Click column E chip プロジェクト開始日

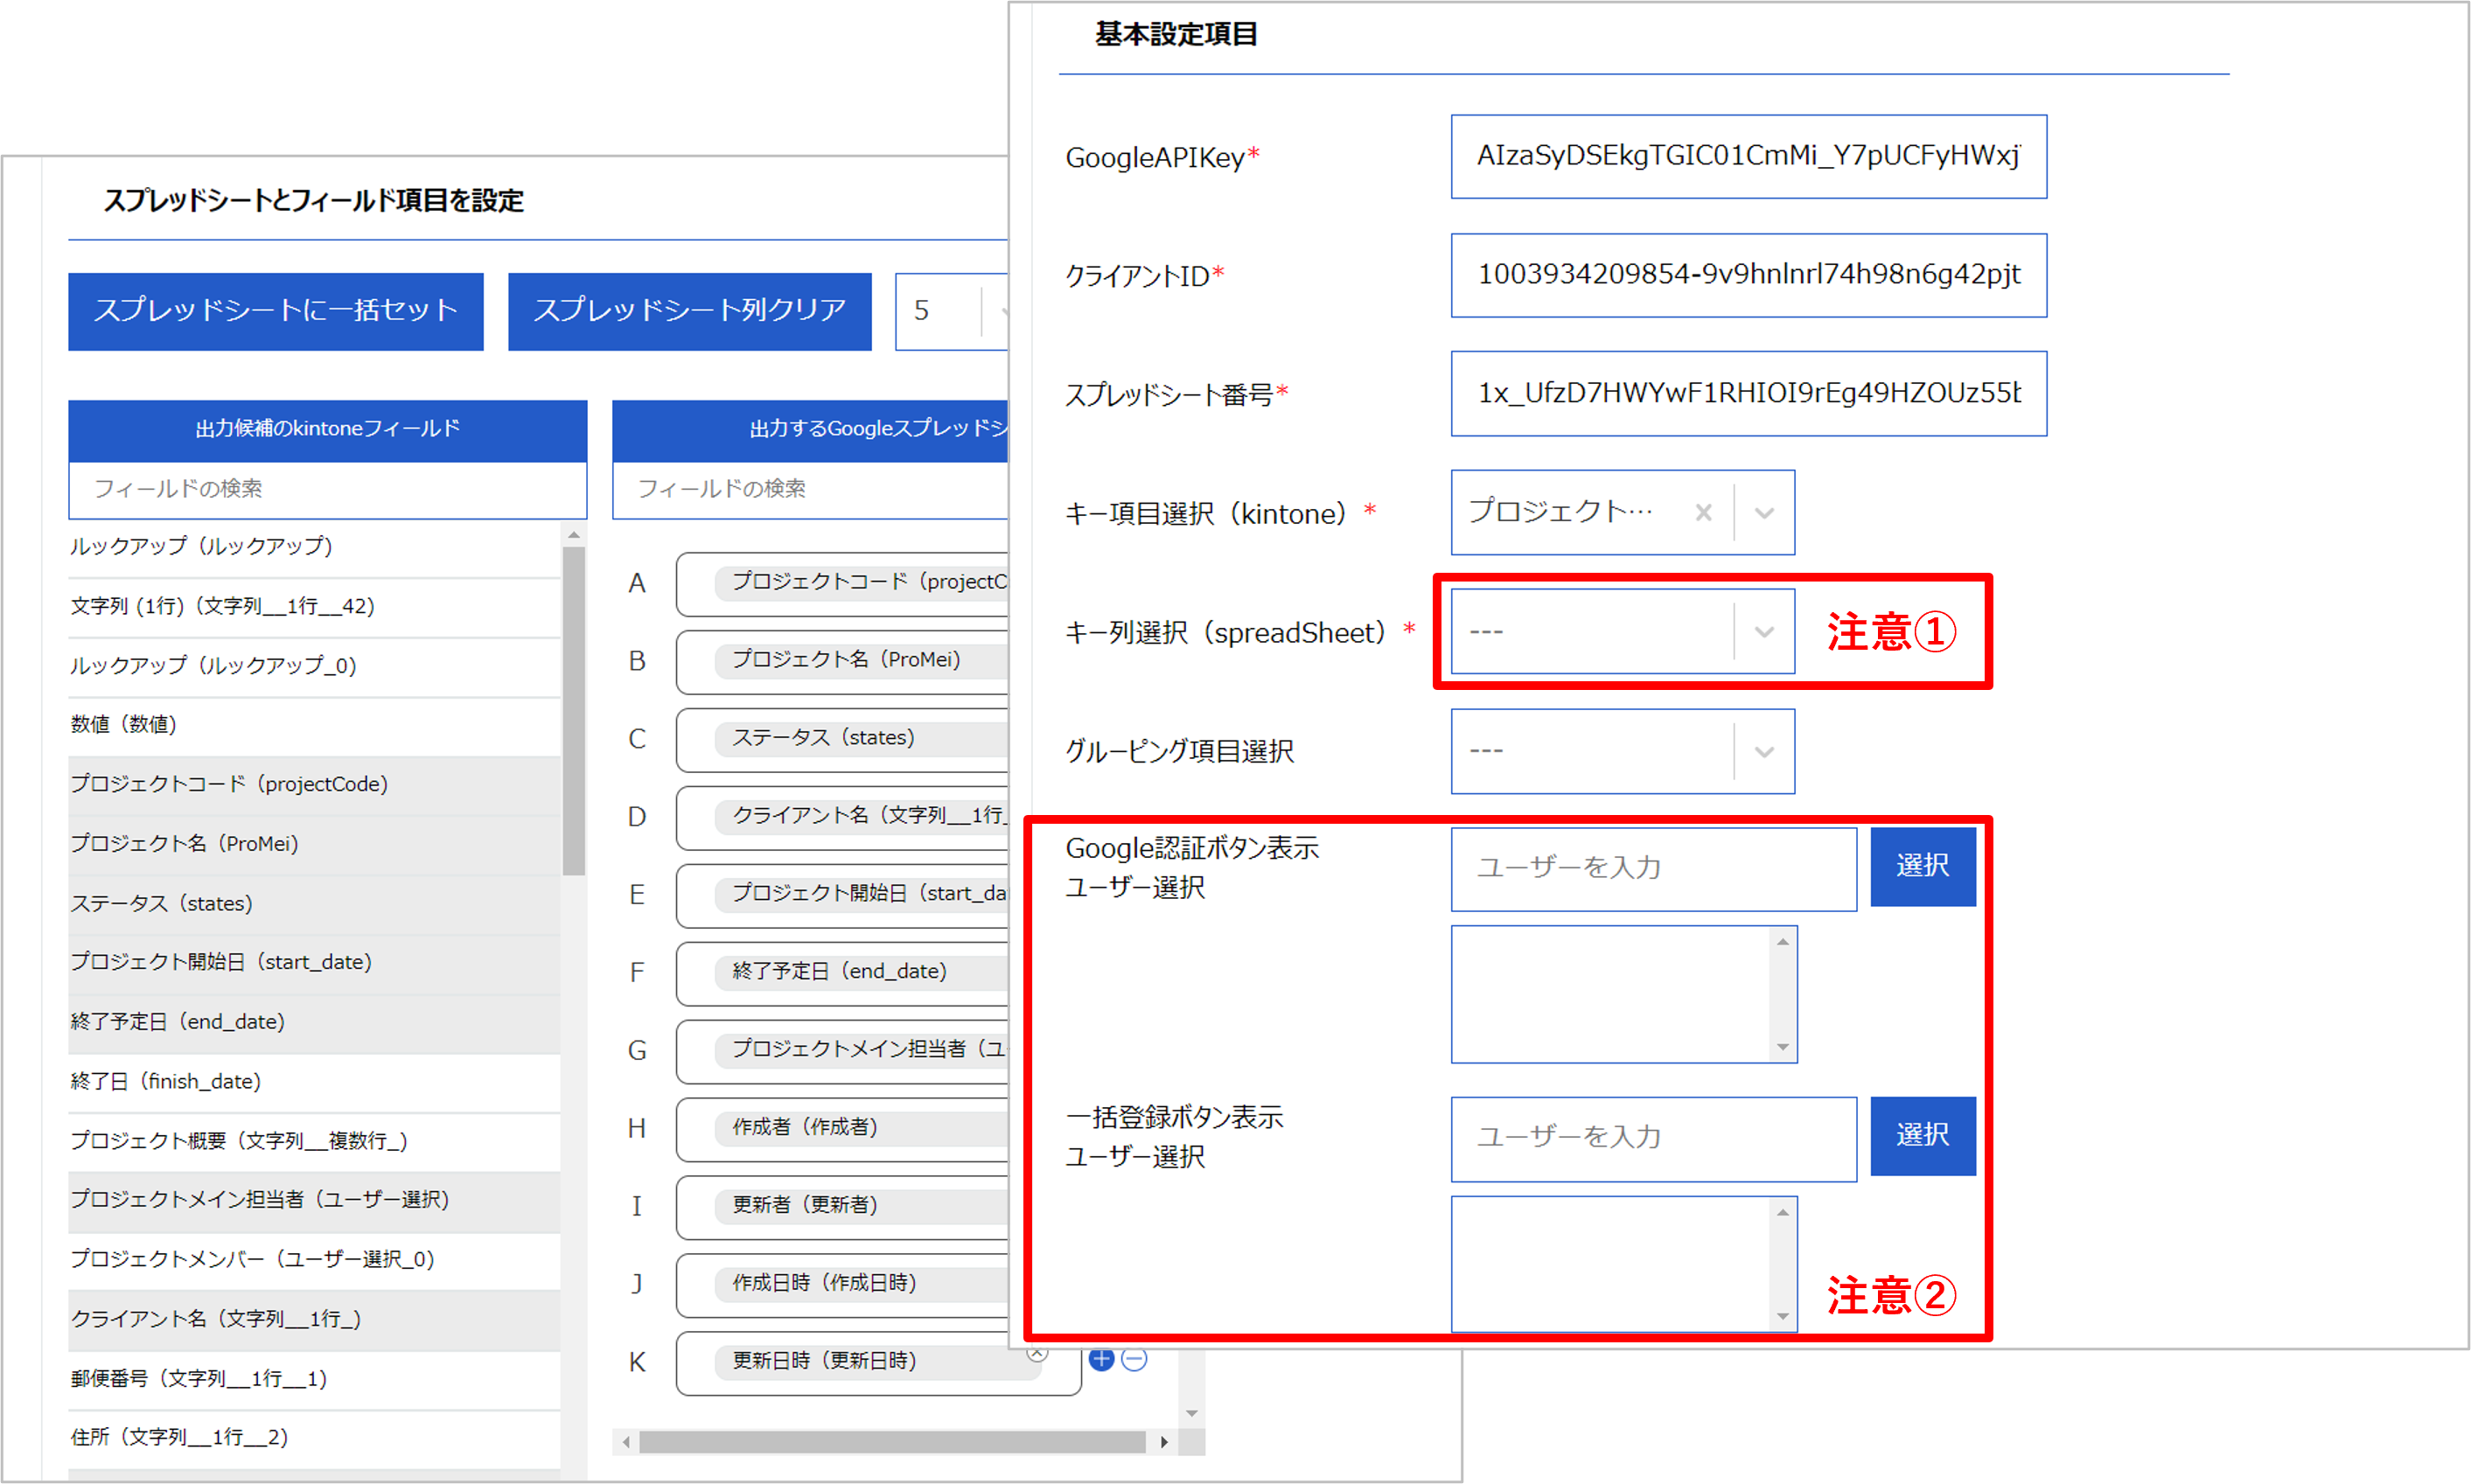click(861, 894)
